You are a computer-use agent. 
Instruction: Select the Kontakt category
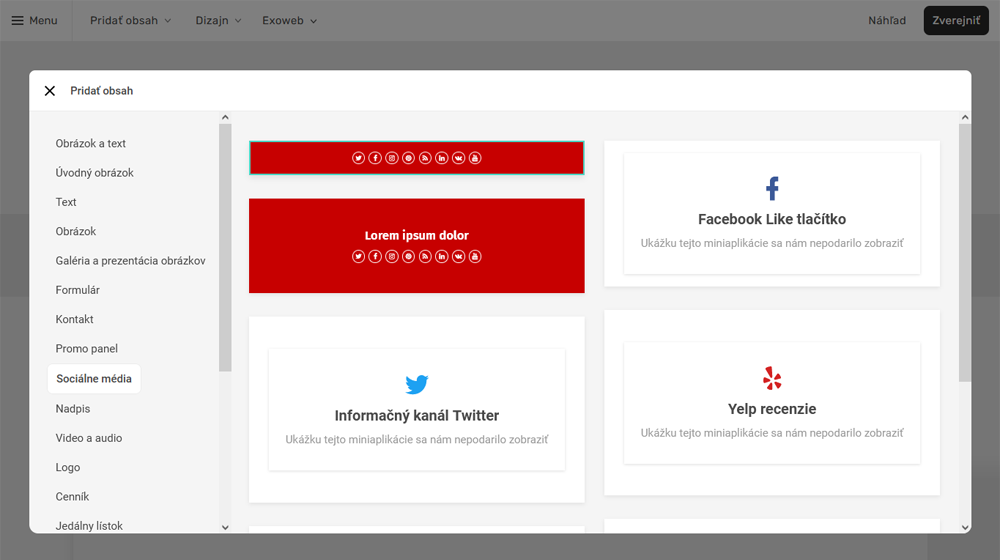coord(75,320)
